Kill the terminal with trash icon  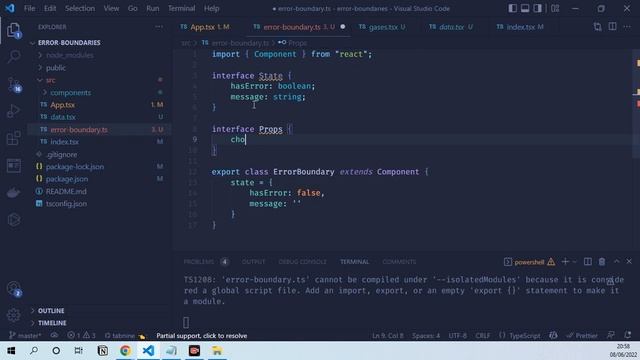(602, 262)
